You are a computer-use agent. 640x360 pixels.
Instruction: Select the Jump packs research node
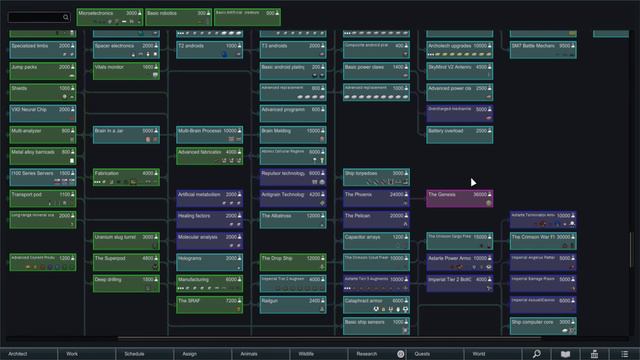(x=43, y=71)
